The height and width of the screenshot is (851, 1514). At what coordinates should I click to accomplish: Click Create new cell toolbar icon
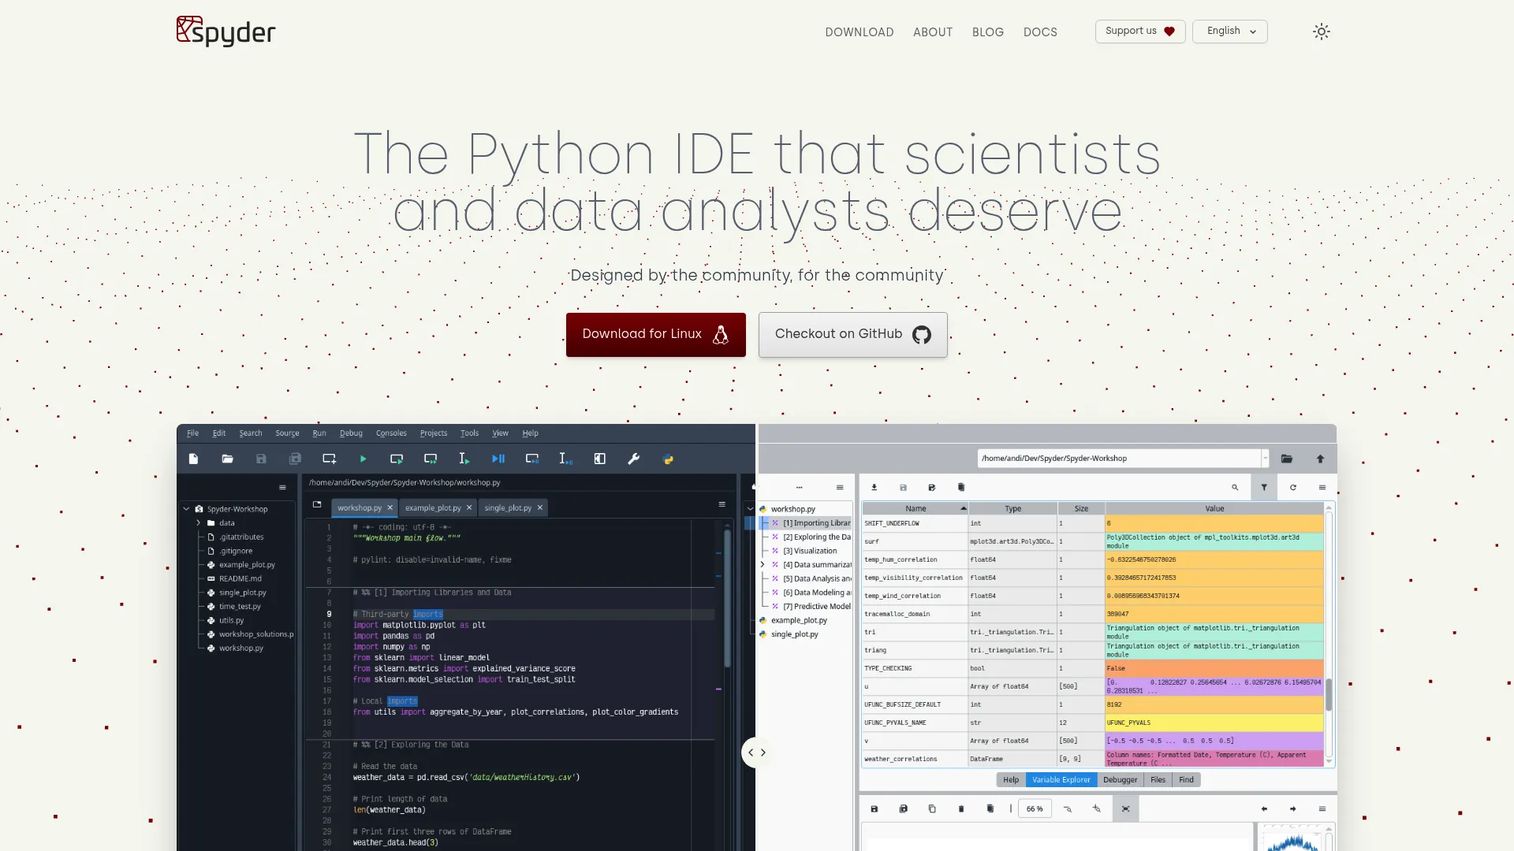pyautogui.click(x=329, y=459)
